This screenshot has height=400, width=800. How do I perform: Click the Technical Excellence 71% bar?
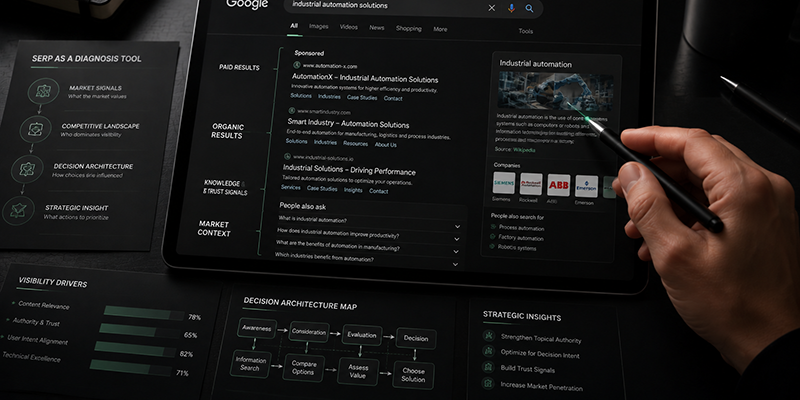[130, 366]
